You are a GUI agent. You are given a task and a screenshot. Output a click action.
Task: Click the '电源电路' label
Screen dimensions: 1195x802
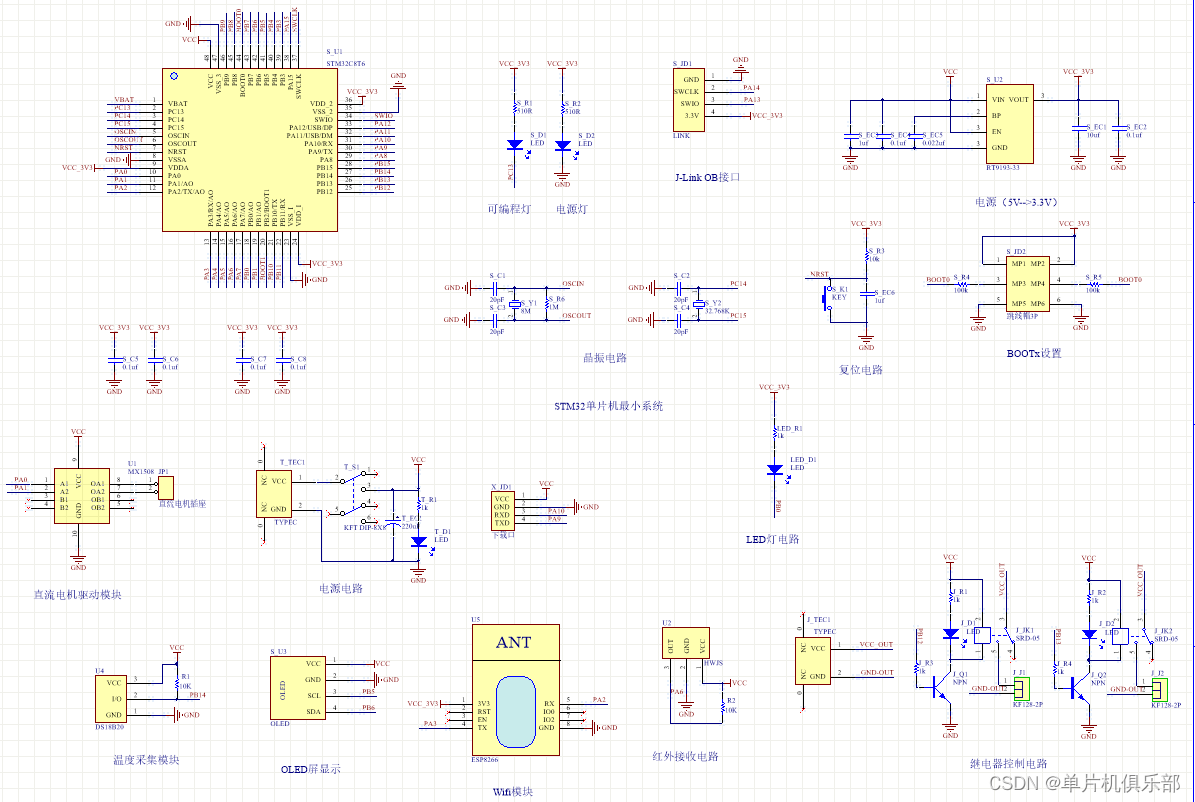[341, 589]
